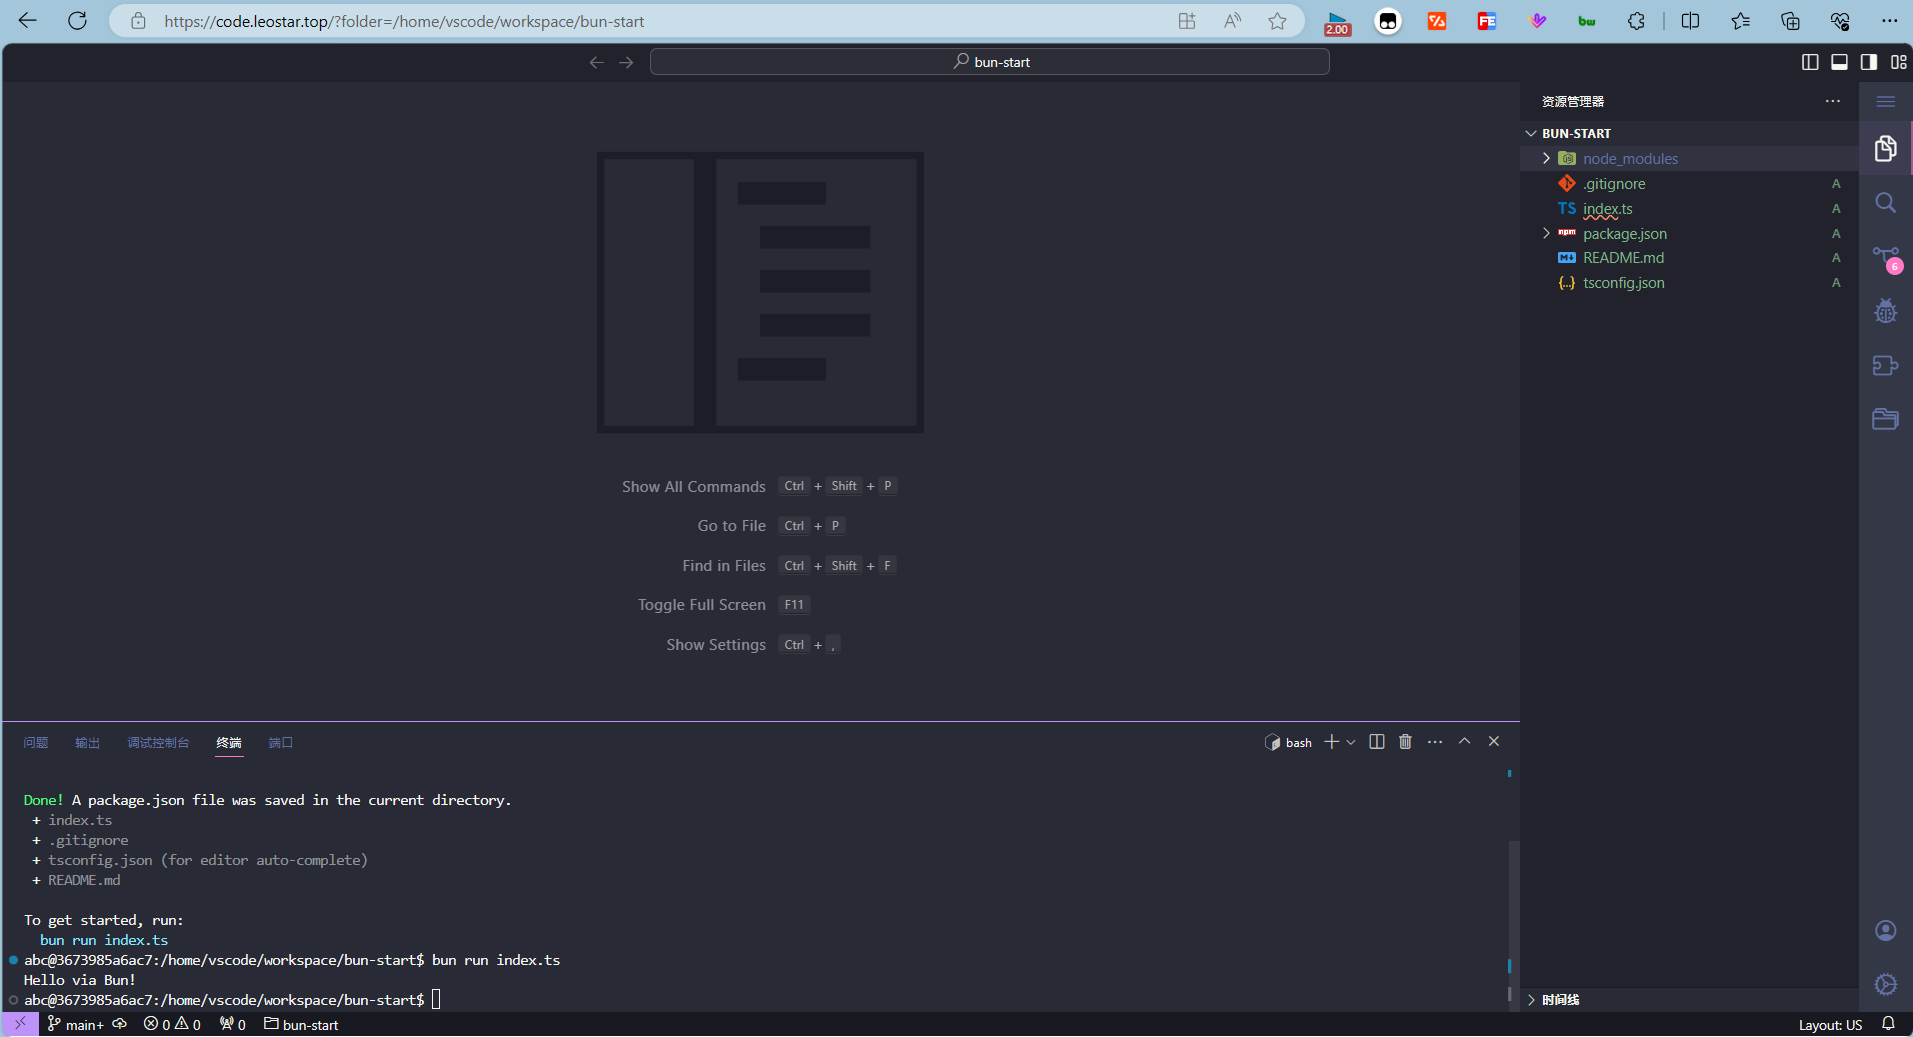Open Customize Layout icon
The height and width of the screenshot is (1037, 1913).
pyautogui.click(x=1898, y=62)
